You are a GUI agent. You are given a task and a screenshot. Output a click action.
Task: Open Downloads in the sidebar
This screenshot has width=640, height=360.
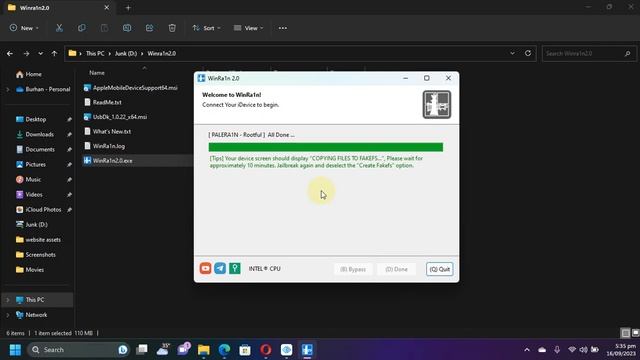tap(35, 134)
